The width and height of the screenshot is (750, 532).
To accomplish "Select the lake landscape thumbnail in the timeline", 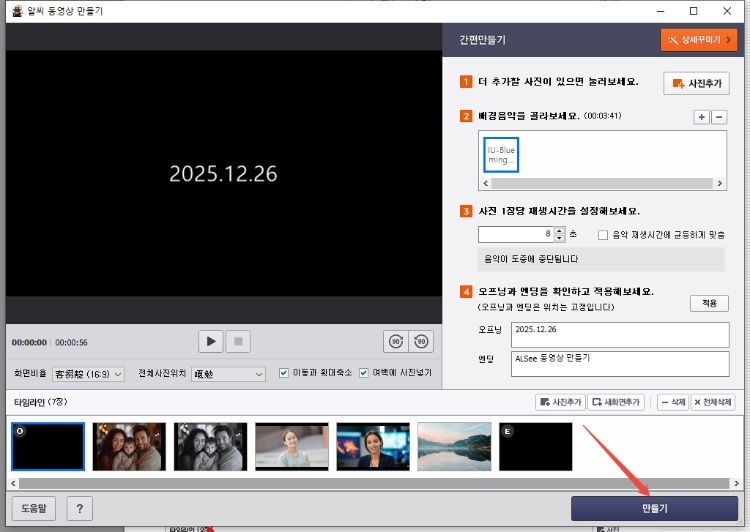I will (x=454, y=446).
